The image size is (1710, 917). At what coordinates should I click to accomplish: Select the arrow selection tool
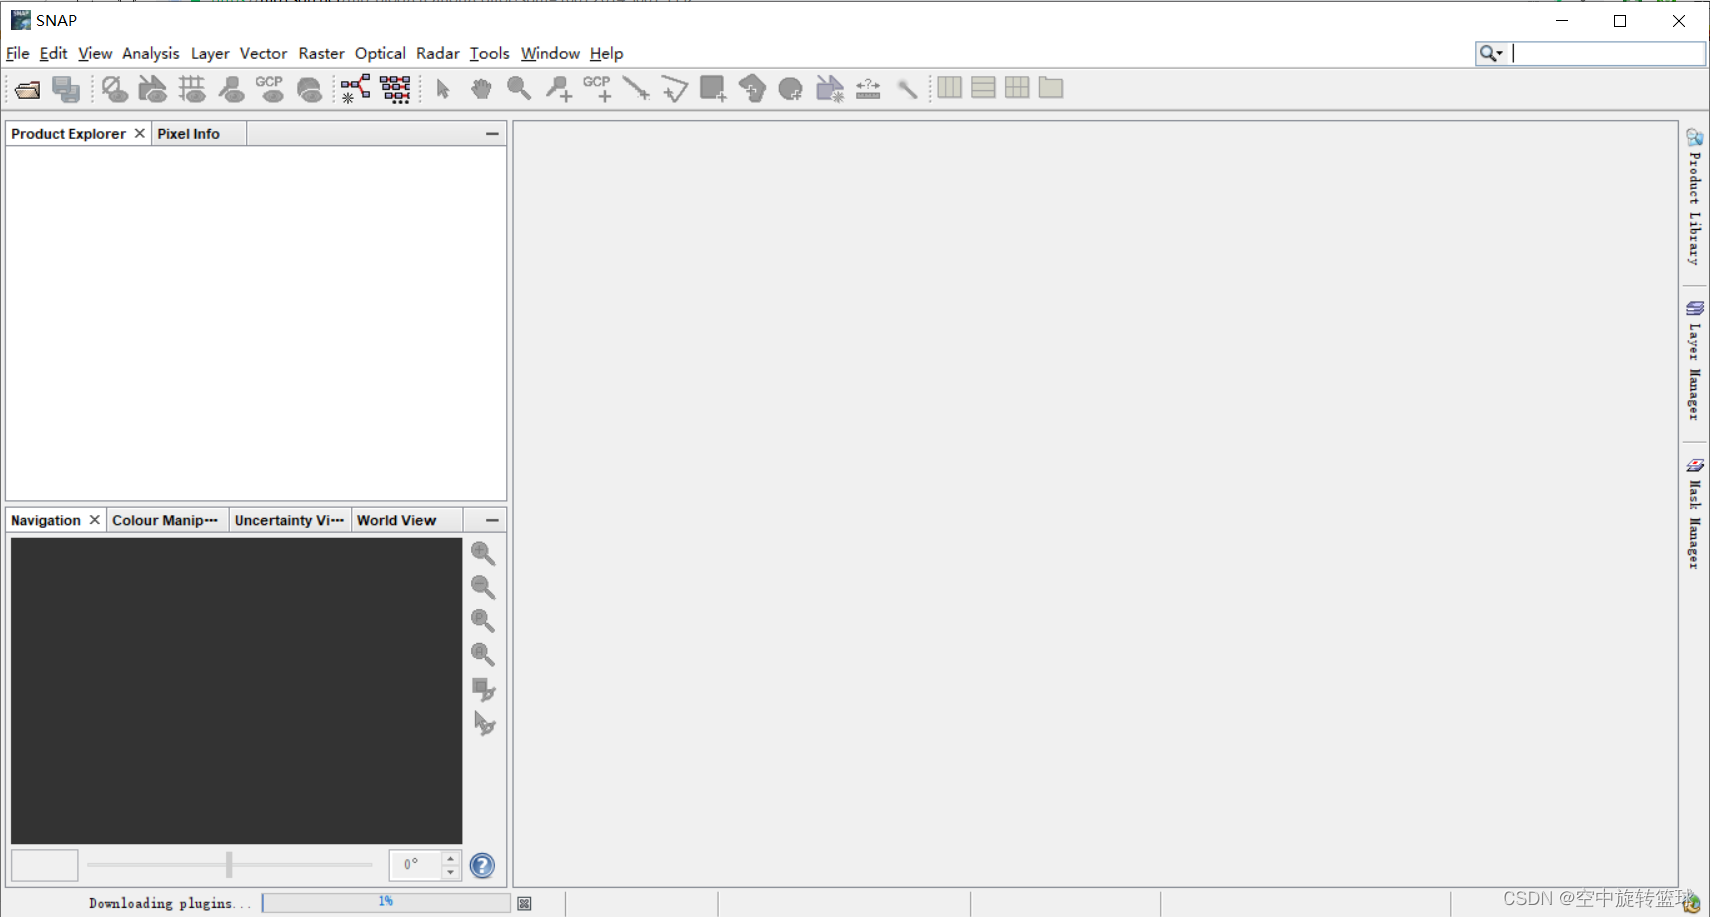click(443, 89)
